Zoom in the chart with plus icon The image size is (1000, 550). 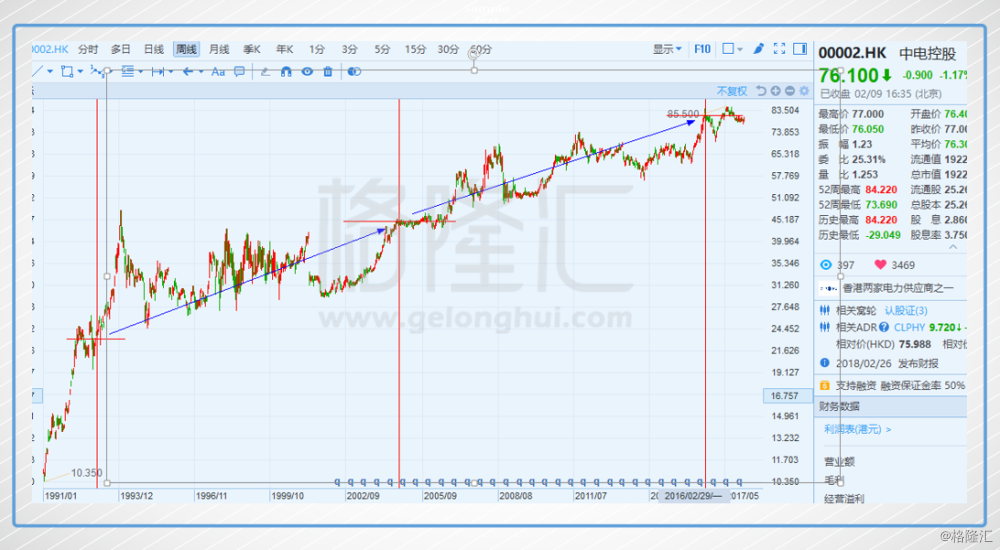coord(776,91)
